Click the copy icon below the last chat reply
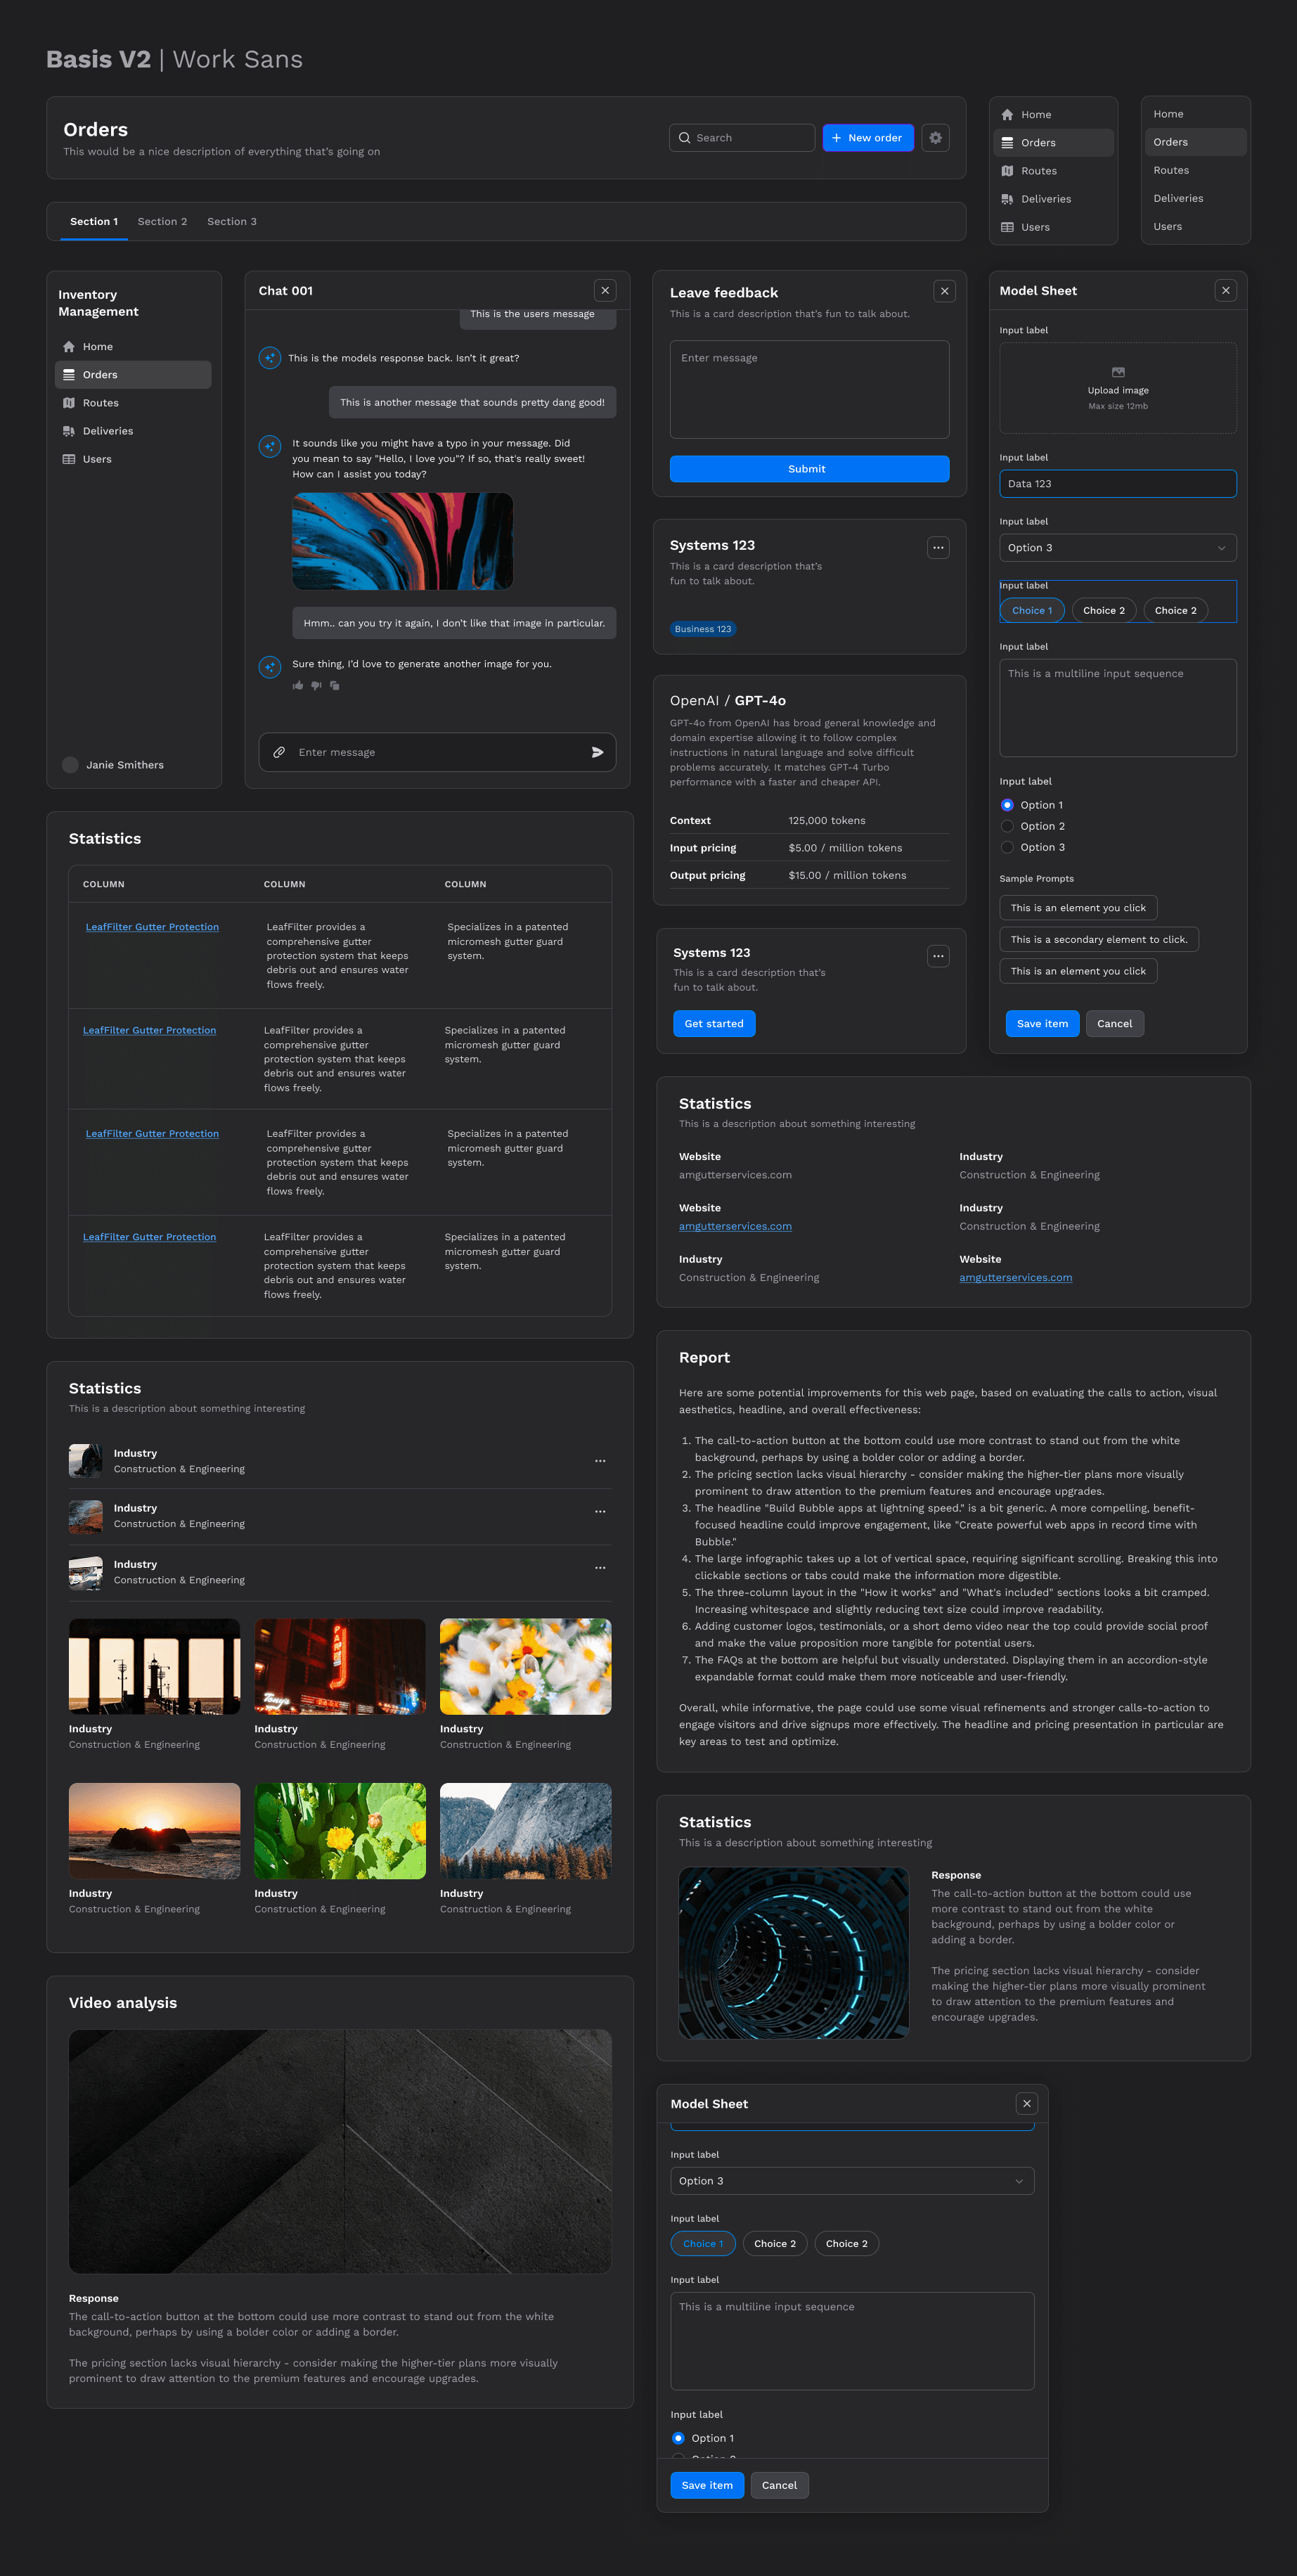1297x2576 pixels. [335, 685]
